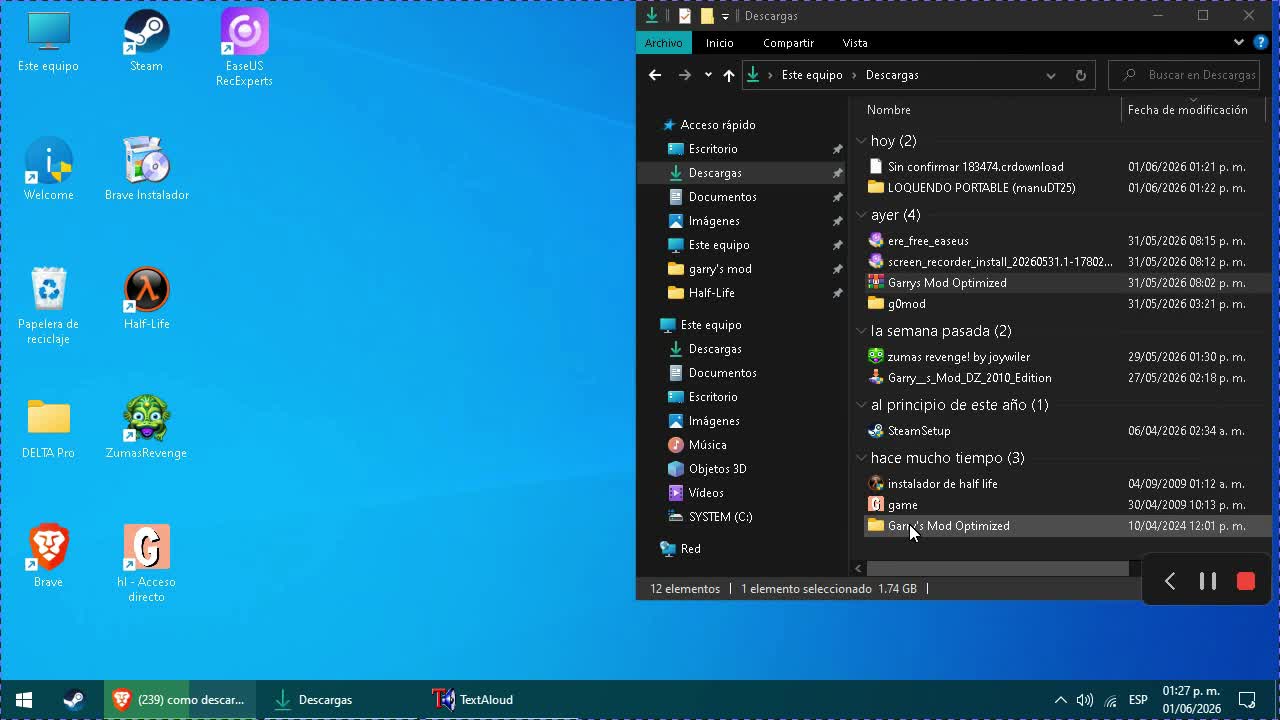The image size is (1280, 720).
Task: Select the Este equipo desktop icon
Action: 48,41
